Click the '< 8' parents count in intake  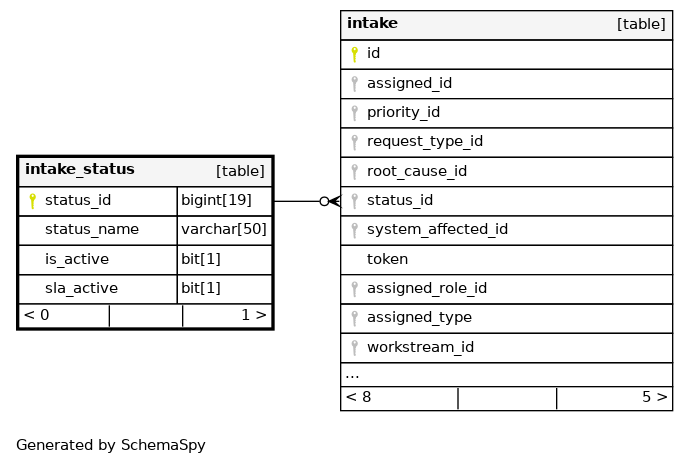coord(358,397)
